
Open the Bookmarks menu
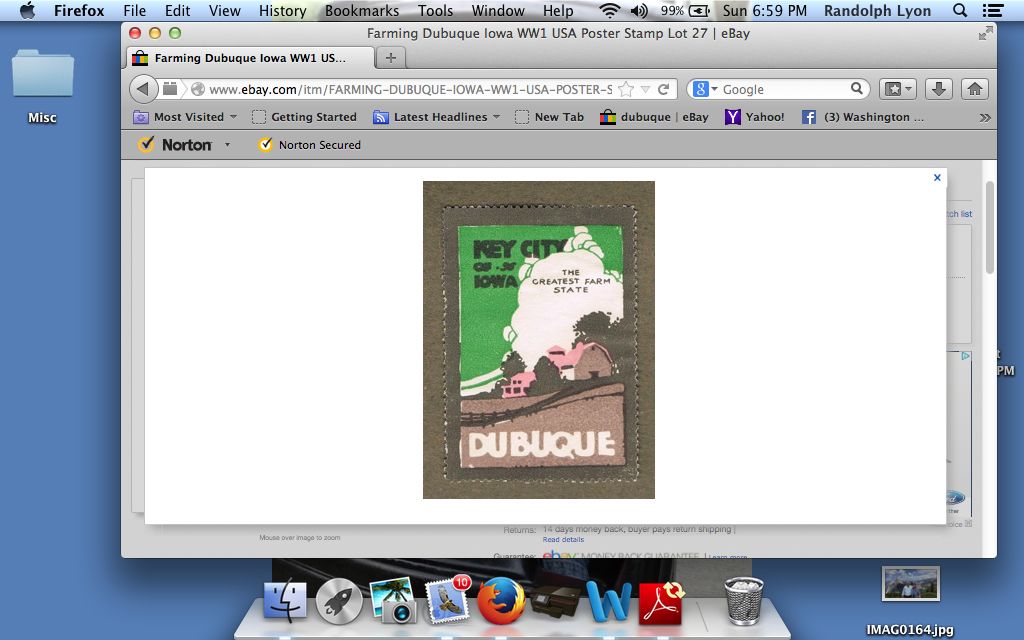coord(361,11)
